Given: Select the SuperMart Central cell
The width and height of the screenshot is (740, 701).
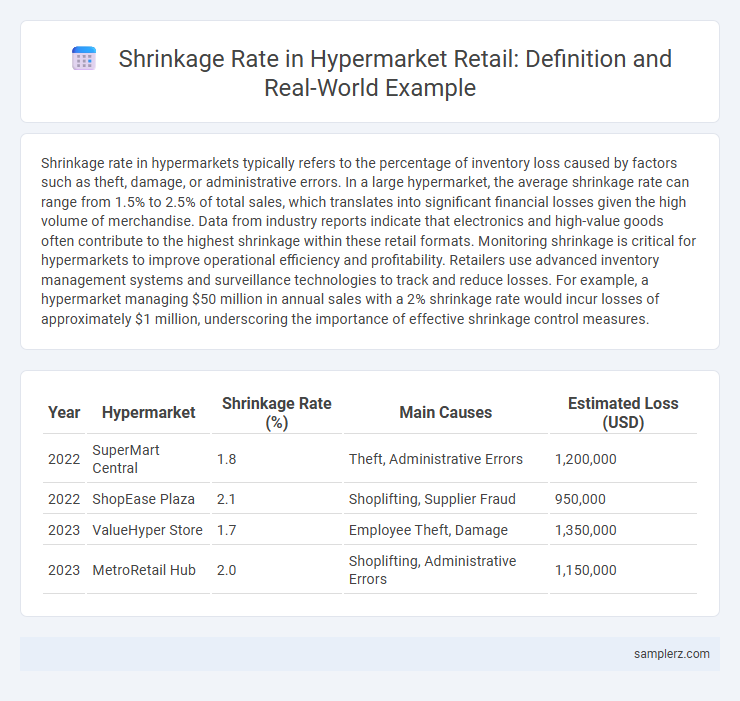Looking at the screenshot, I should click(148, 459).
